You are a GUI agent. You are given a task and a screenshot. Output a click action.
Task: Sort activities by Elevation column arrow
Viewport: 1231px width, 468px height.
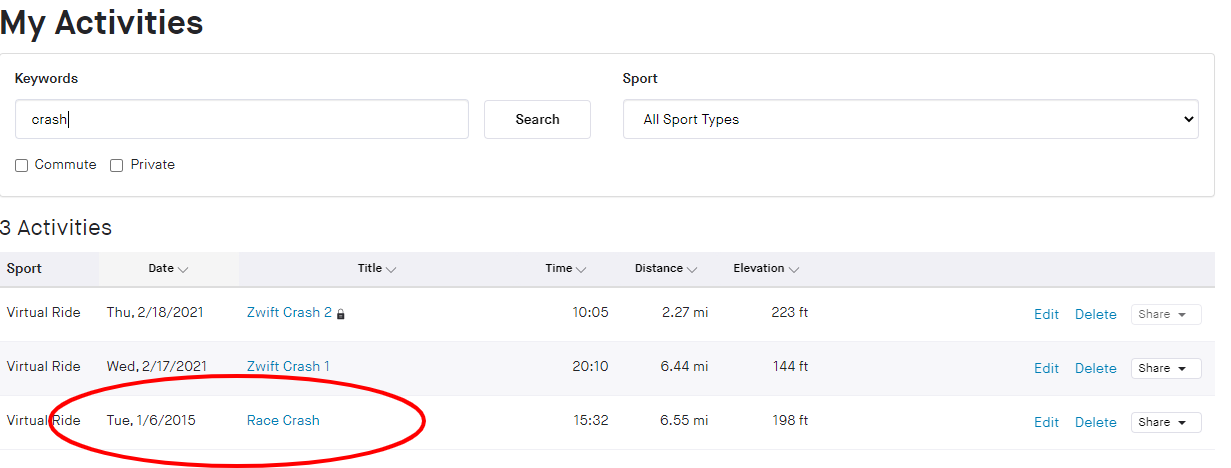pos(793,269)
